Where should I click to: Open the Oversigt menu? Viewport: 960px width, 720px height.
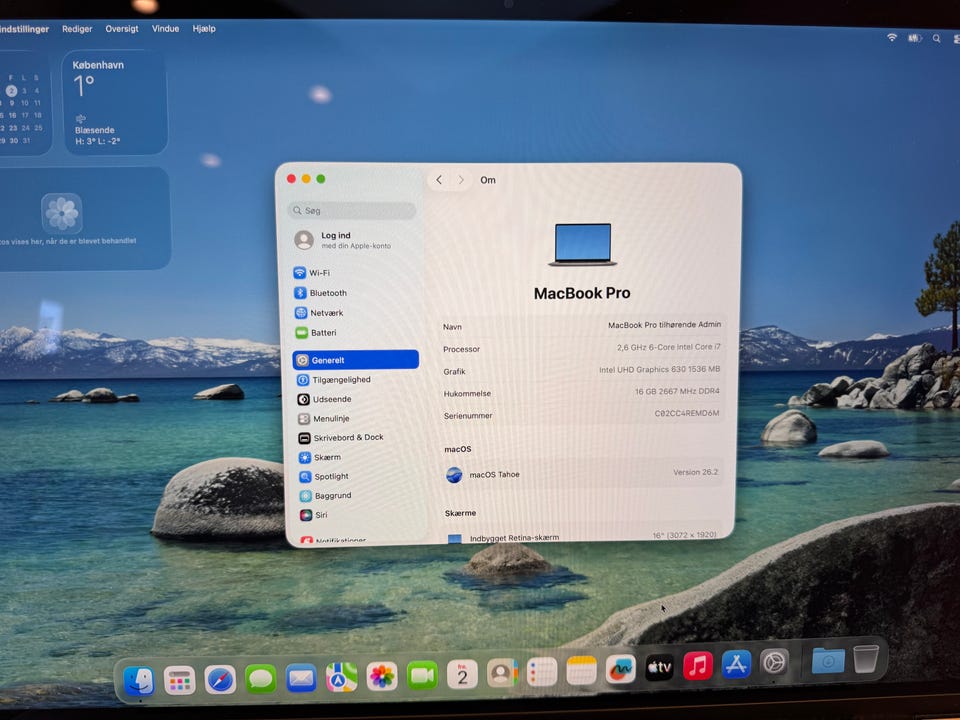(x=122, y=29)
